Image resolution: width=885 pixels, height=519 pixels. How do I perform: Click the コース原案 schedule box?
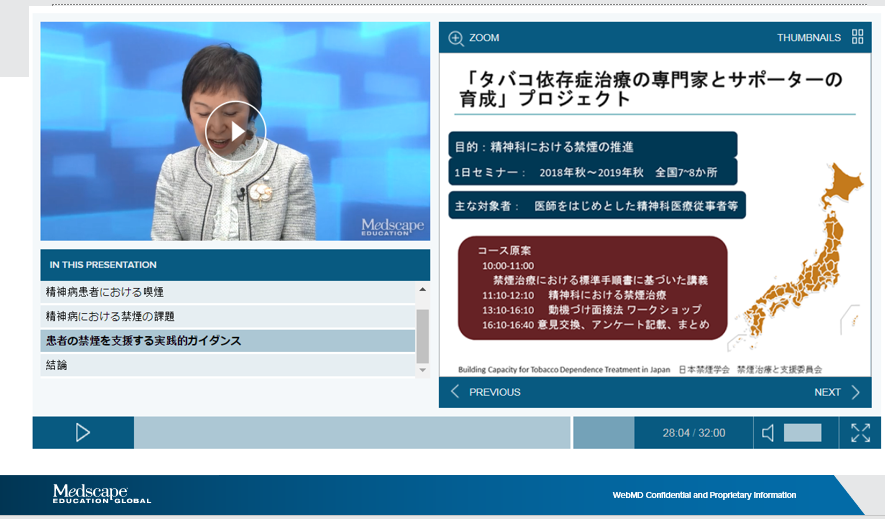[x=593, y=288]
